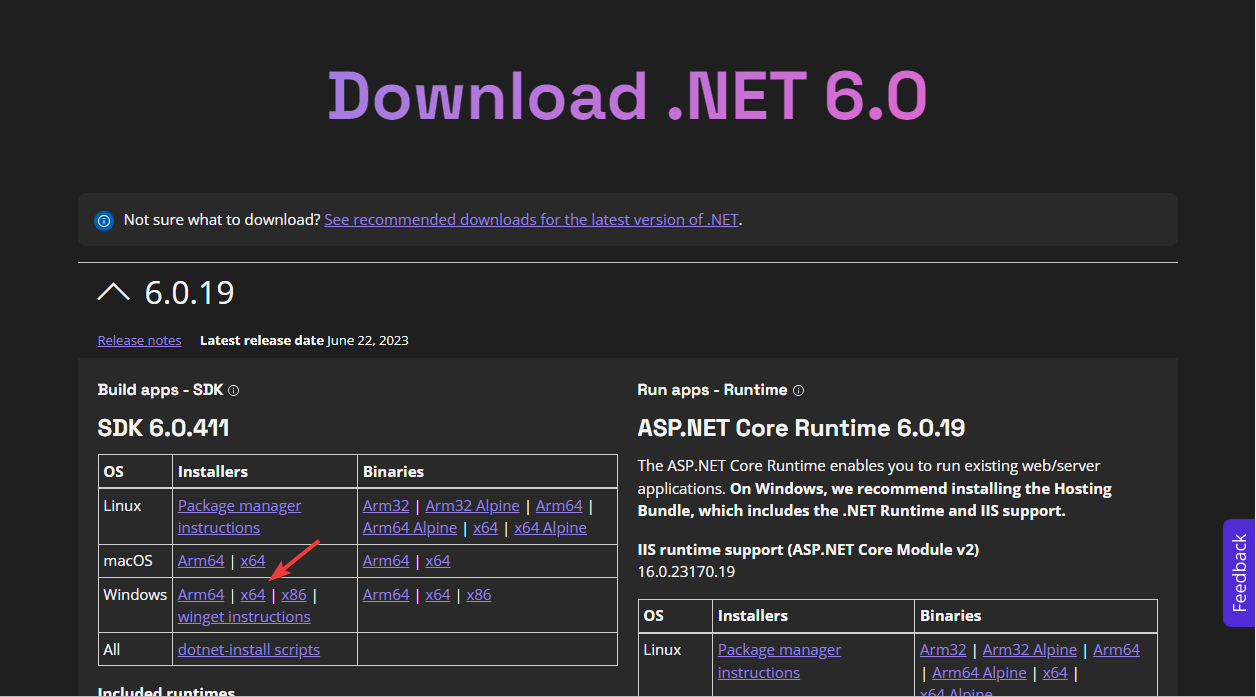Open the dotnet-install scripts link
The height and width of the screenshot is (697, 1256).
tap(249, 650)
